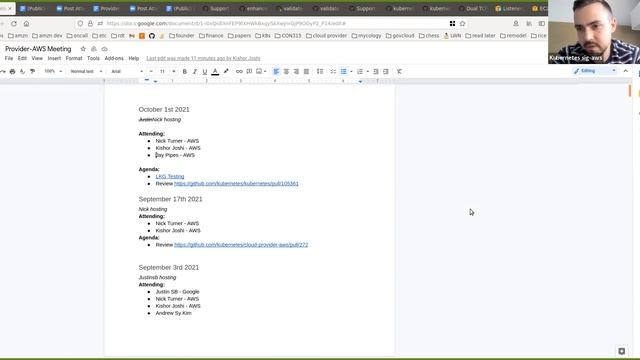Clear text formatting
This screenshot has height=360, width=640.
[x=399, y=71]
